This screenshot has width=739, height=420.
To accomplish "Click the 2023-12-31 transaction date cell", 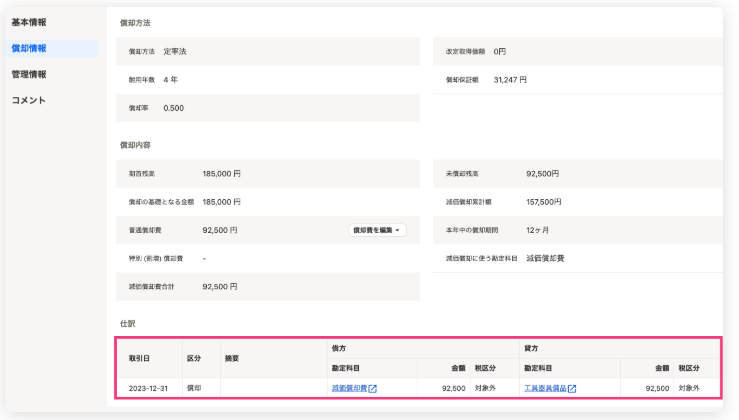I will coord(150,388).
